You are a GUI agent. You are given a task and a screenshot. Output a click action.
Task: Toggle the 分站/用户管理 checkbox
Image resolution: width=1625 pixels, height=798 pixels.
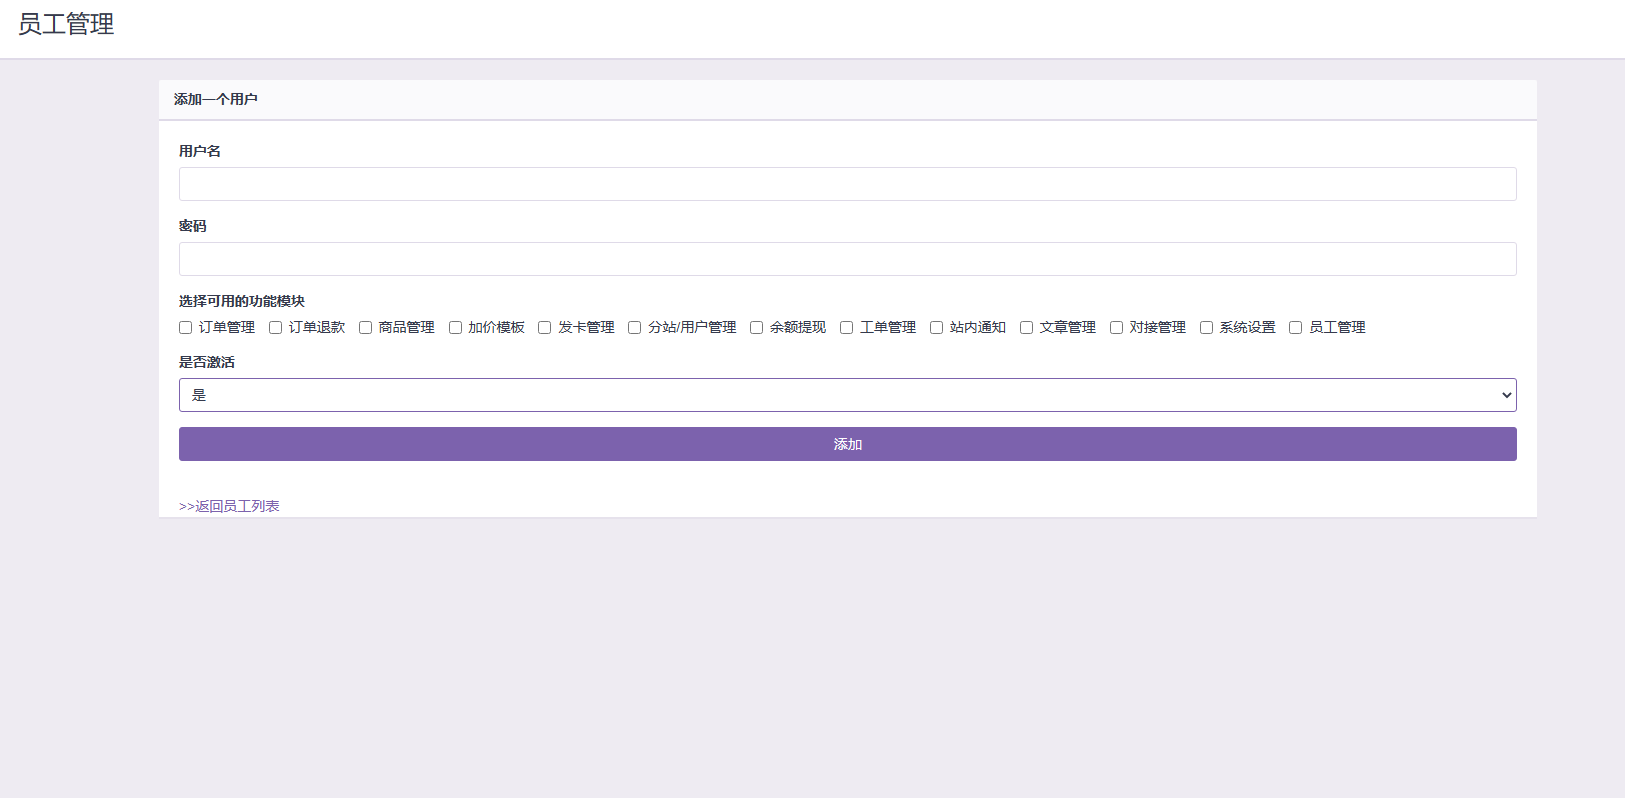pos(634,327)
